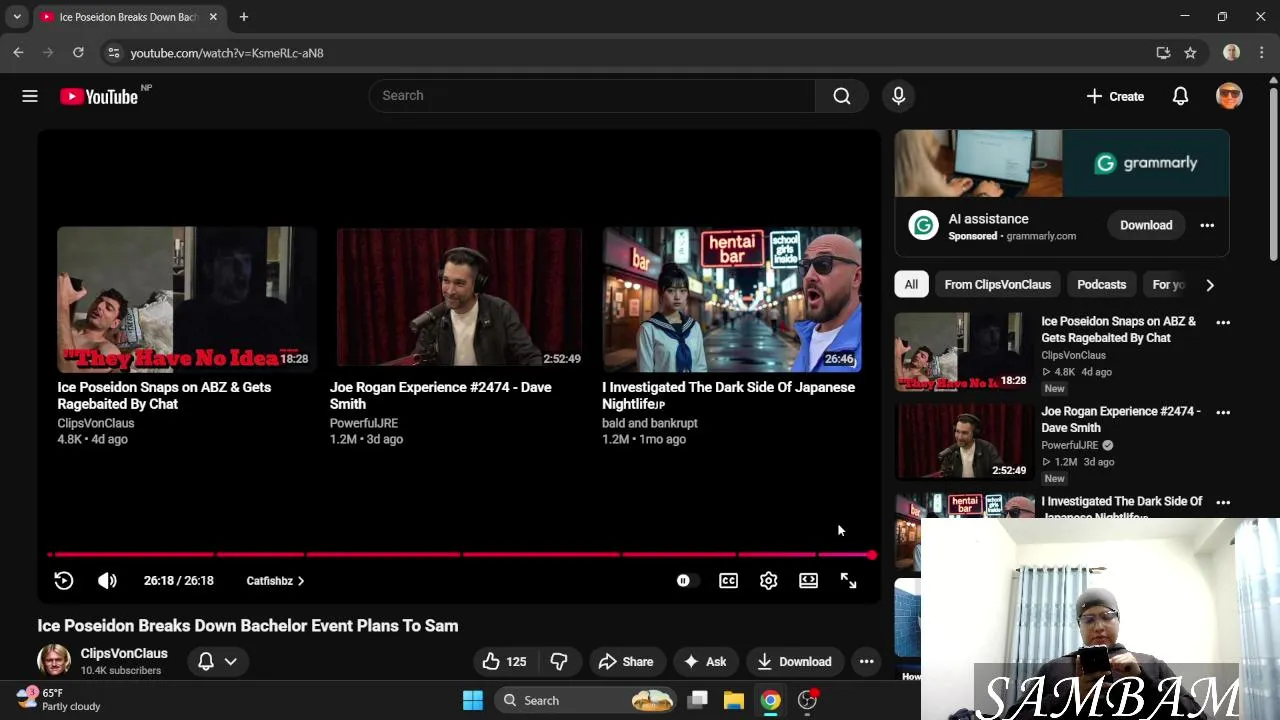Enter full screen mode
The width and height of the screenshot is (1280, 720).
click(x=848, y=581)
